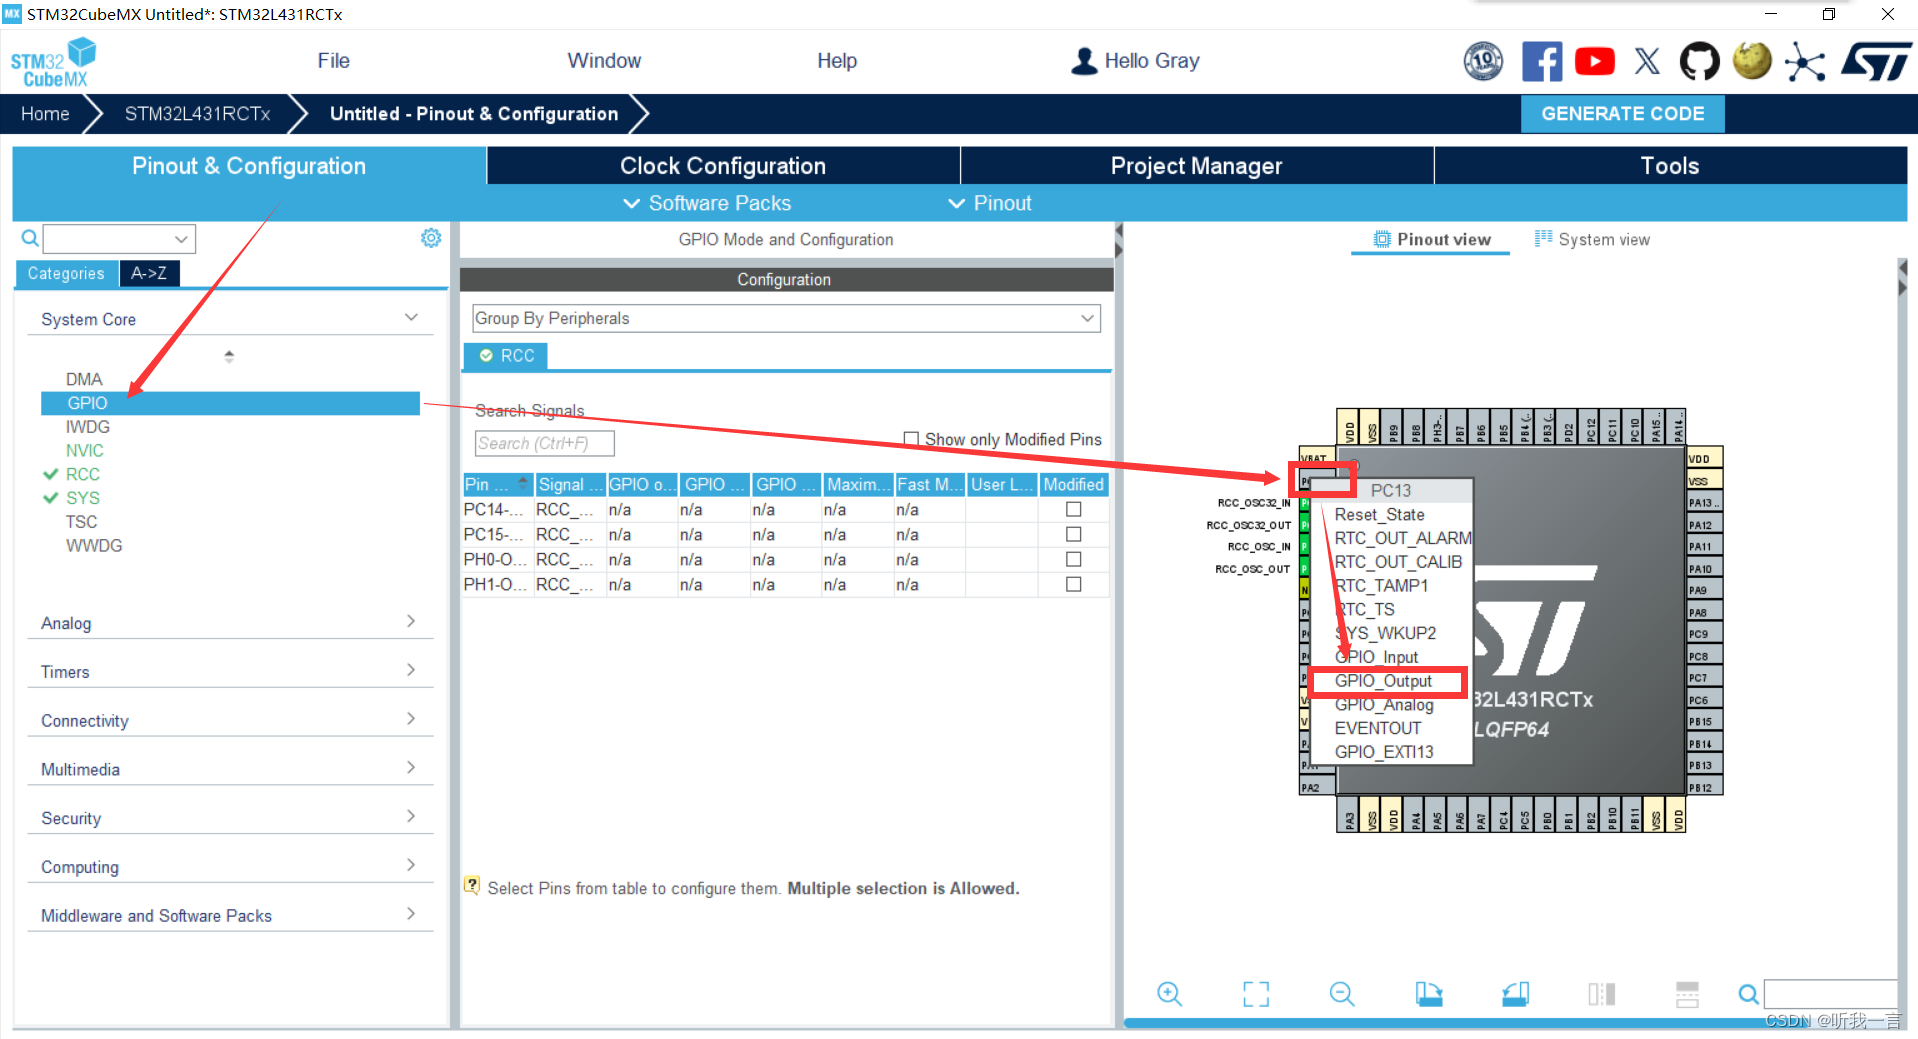Open the GitHub icon link
Image resolution: width=1918 pixels, height=1039 pixels.
(x=1699, y=61)
